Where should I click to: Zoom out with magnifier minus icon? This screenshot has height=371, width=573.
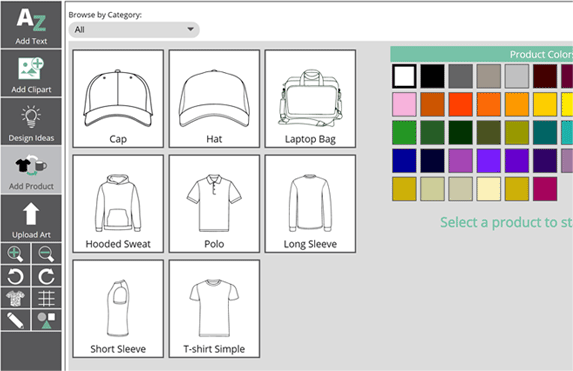point(46,254)
